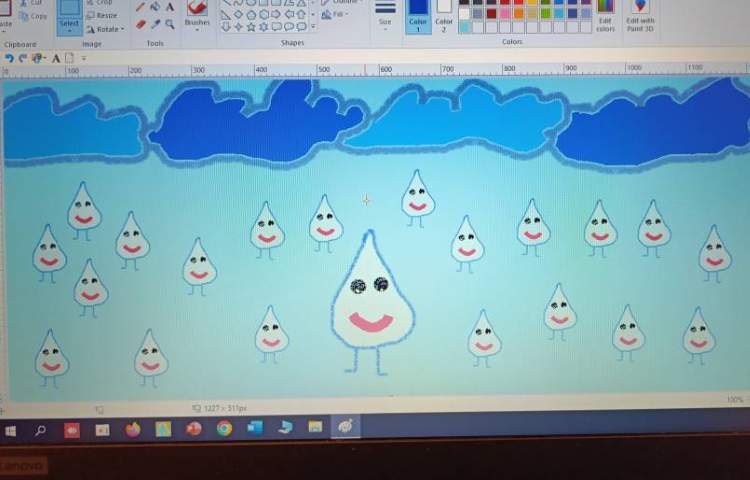This screenshot has height=480, width=750.
Task: Activate the Magnifier tool
Action: pyautogui.click(x=170, y=23)
